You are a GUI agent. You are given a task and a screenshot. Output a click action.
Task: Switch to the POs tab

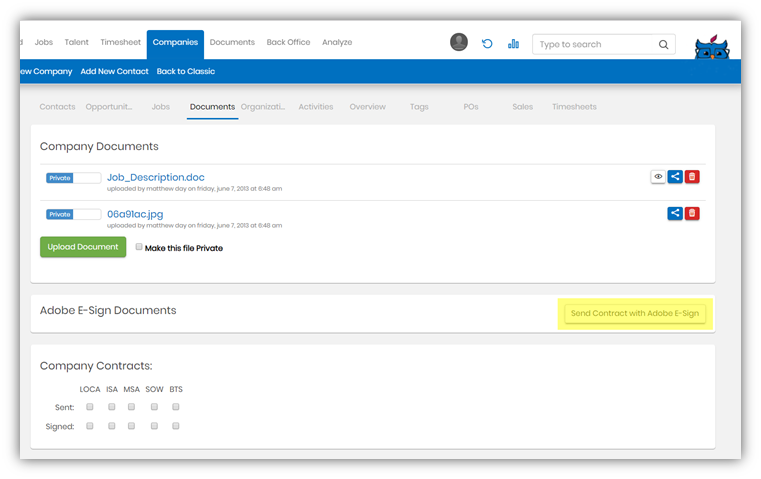pos(471,107)
